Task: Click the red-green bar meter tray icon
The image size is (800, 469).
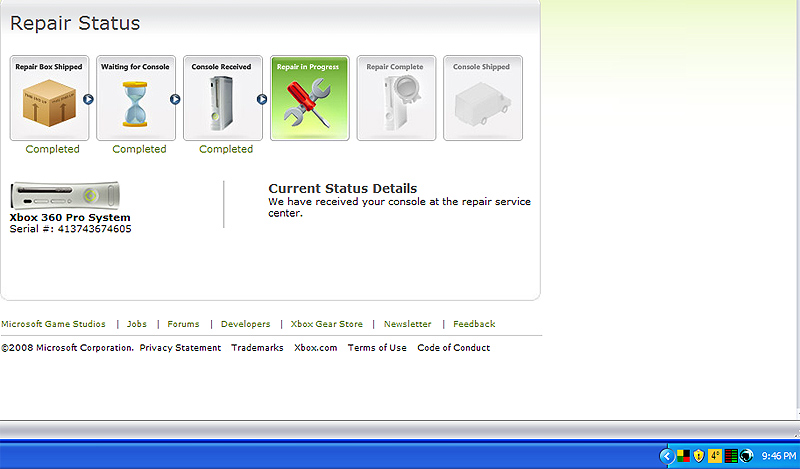Action: pos(731,455)
